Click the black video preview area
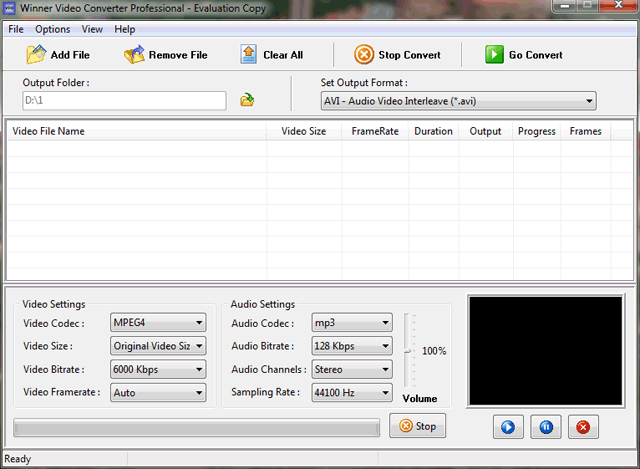The width and height of the screenshot is (640, 469). (x=545, y=351)
